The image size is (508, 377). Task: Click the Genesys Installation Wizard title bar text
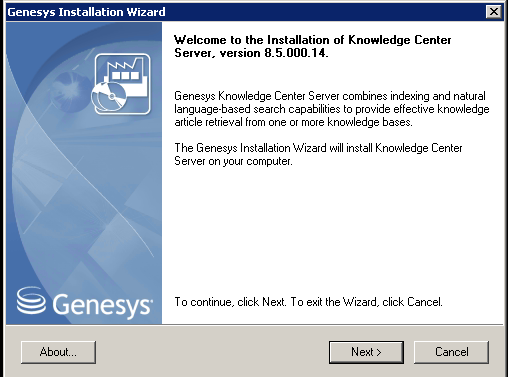coord(86,12)
